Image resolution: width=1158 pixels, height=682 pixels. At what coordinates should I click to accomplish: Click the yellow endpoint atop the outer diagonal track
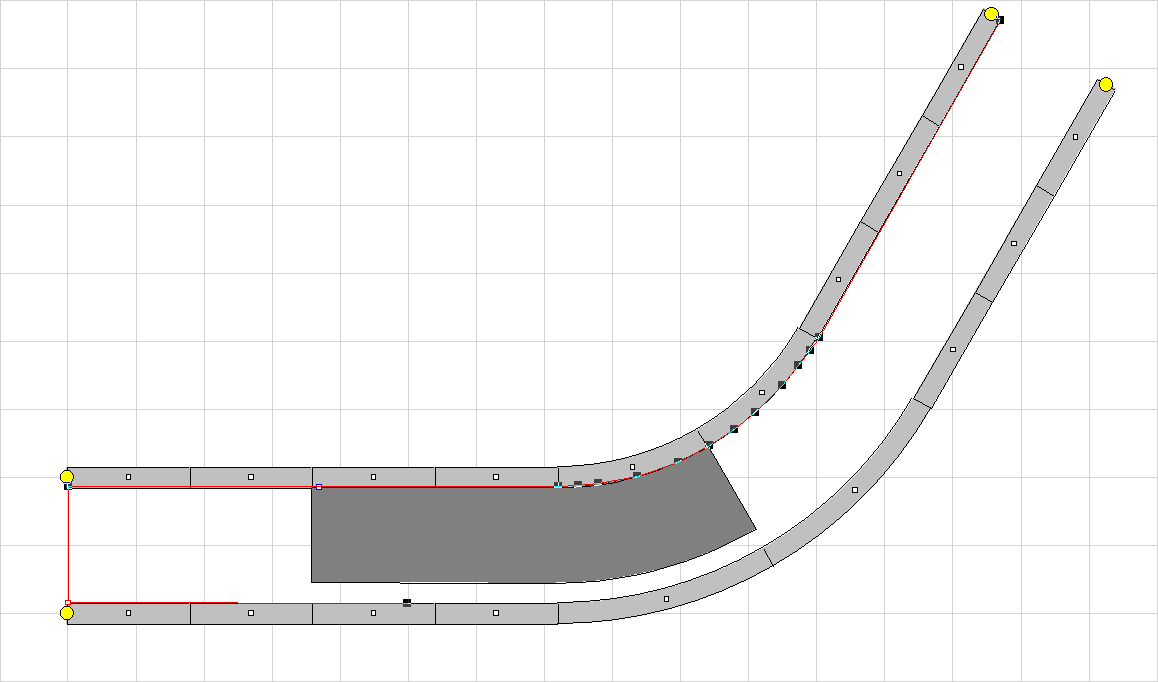1106,84
